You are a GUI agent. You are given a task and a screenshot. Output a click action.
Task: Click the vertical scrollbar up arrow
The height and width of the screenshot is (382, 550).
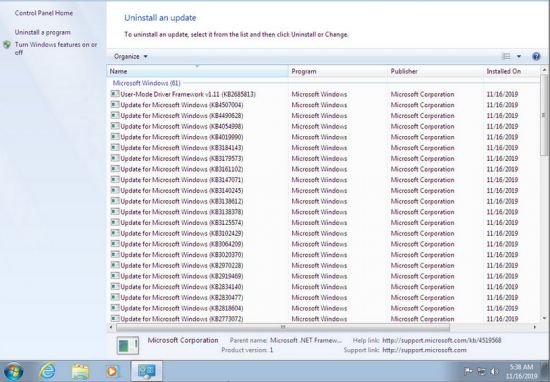pyautogui.click(x=544, y=70)
